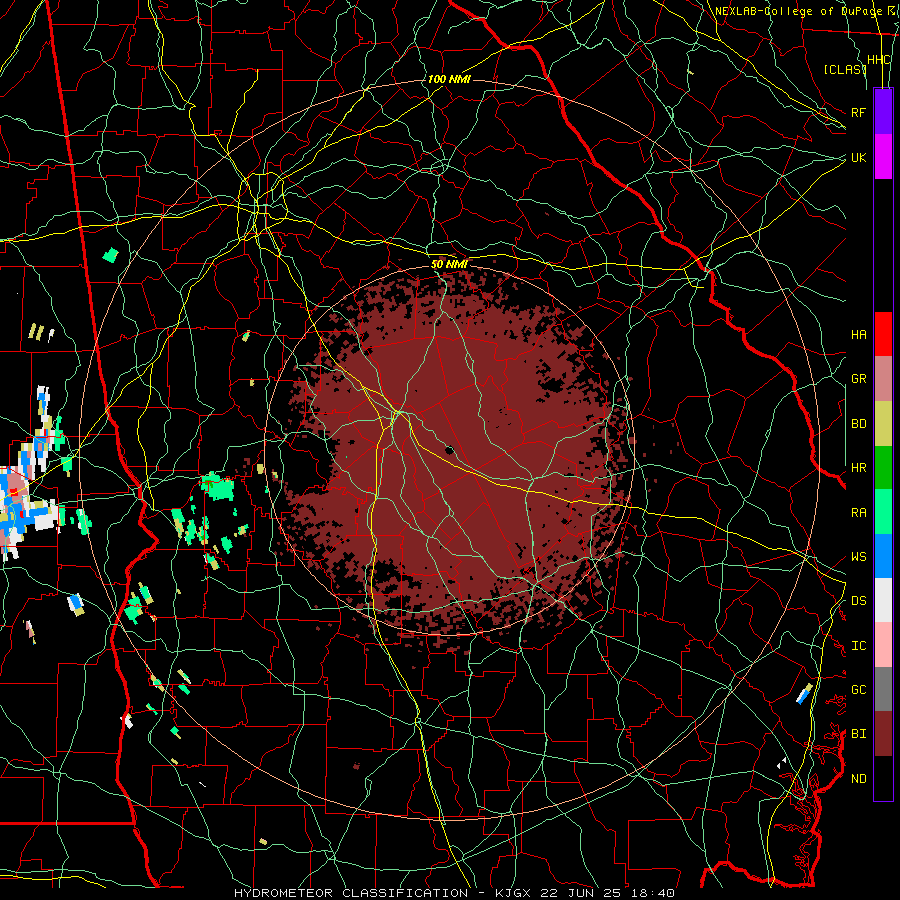Click the HR legend label
900x900 pixels.
[x=858, y=468]
